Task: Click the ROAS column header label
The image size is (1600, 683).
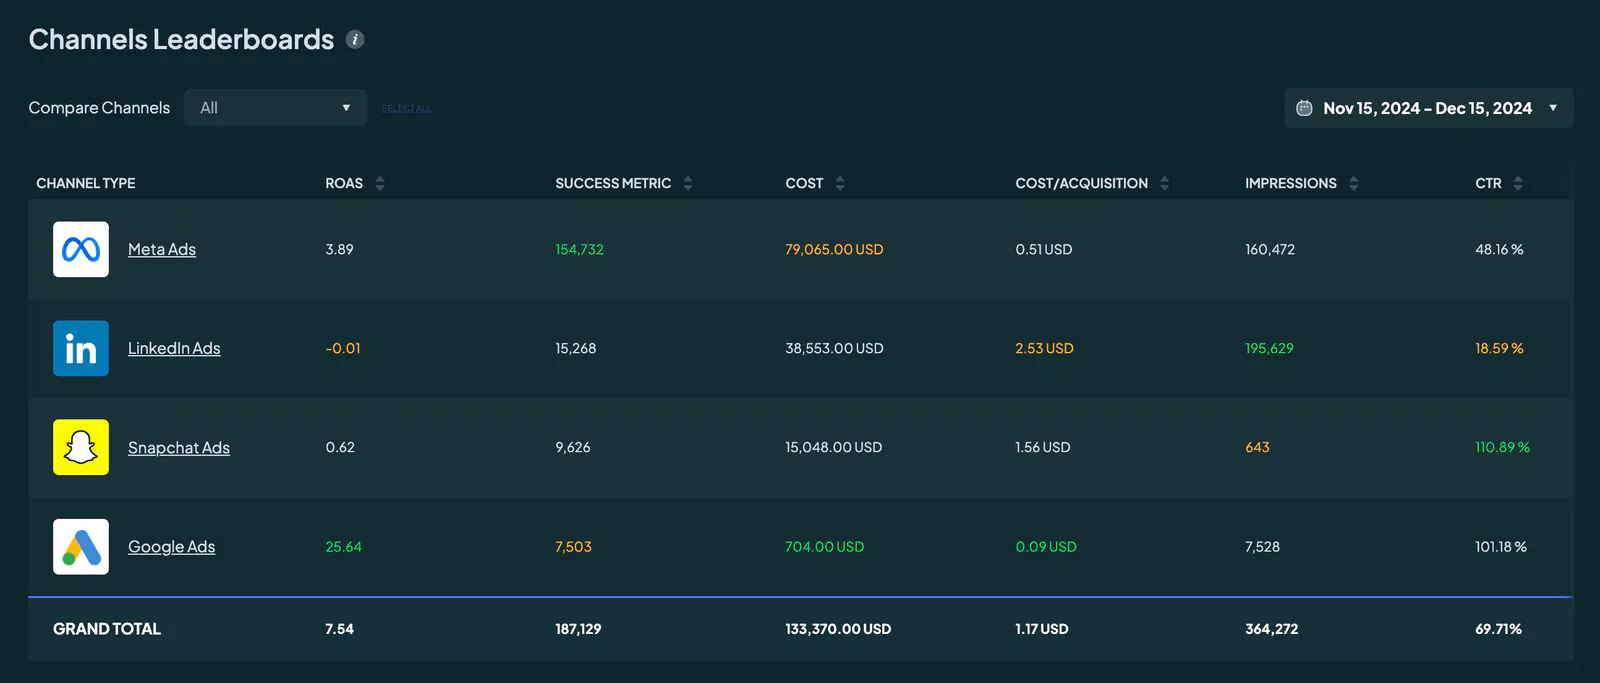Action: pos(344,183)
